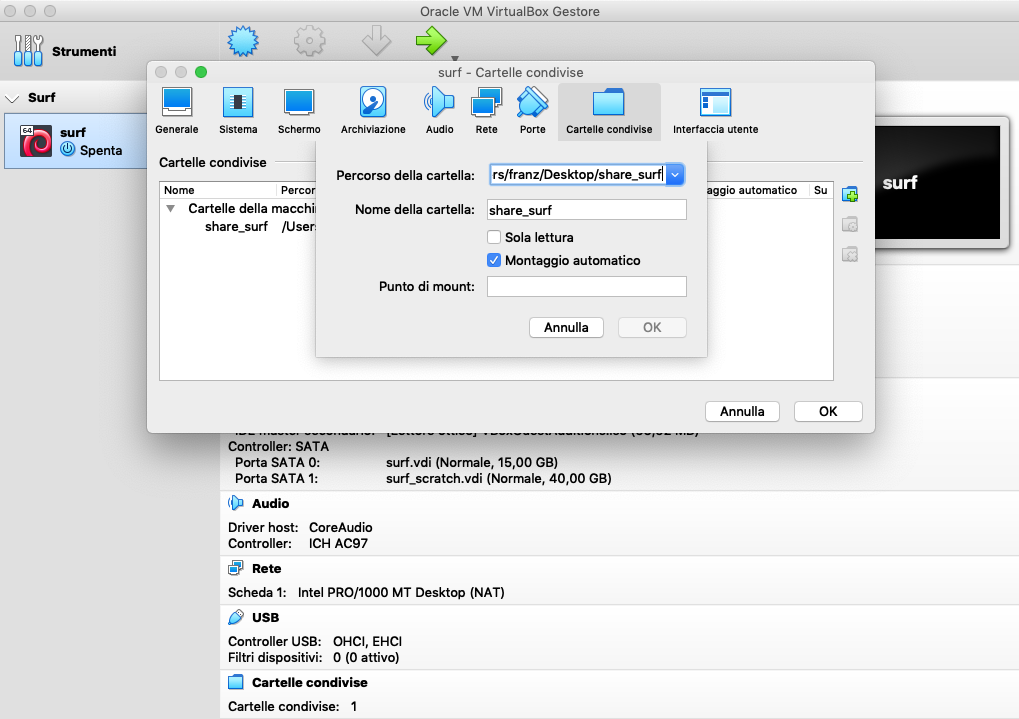The image size is (1019, 719).
Task: Click the Nome della cartella field
Action: [587, 210]
